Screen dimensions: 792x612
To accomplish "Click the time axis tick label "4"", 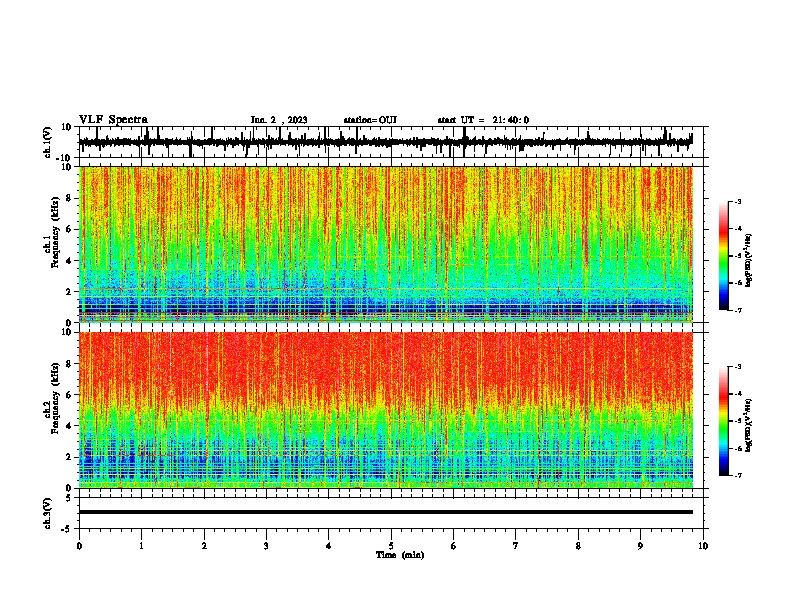I will click(329, 546).
